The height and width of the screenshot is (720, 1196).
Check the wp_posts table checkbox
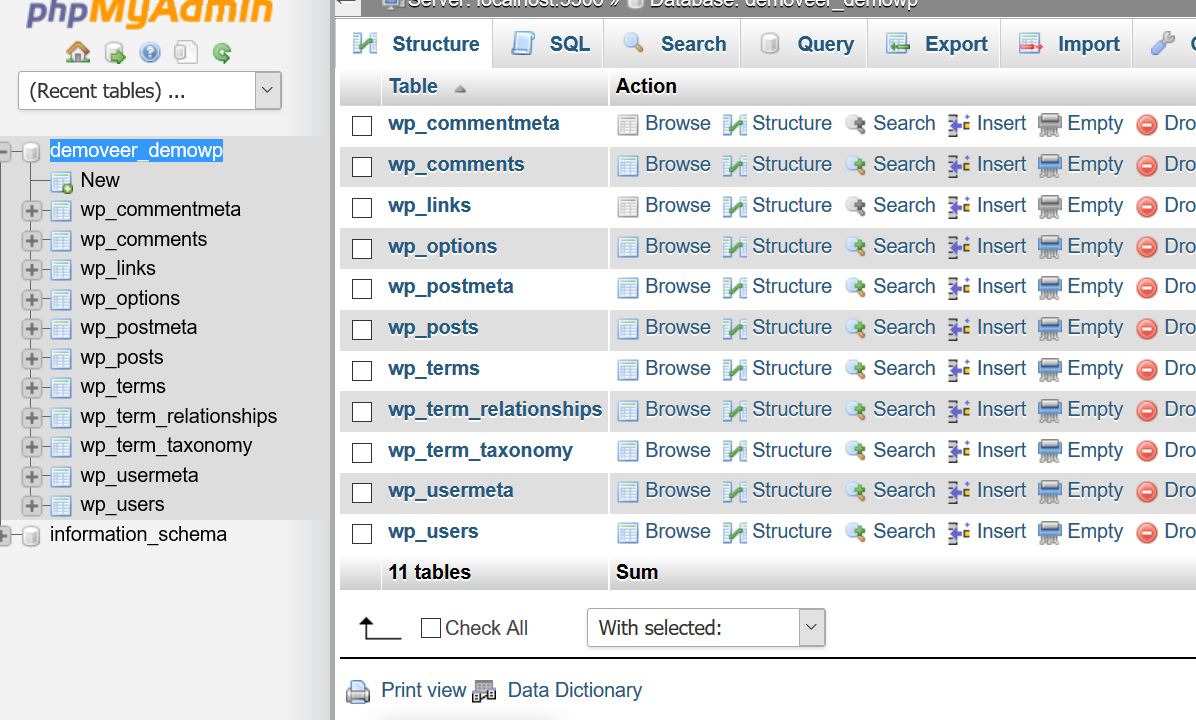361,329
